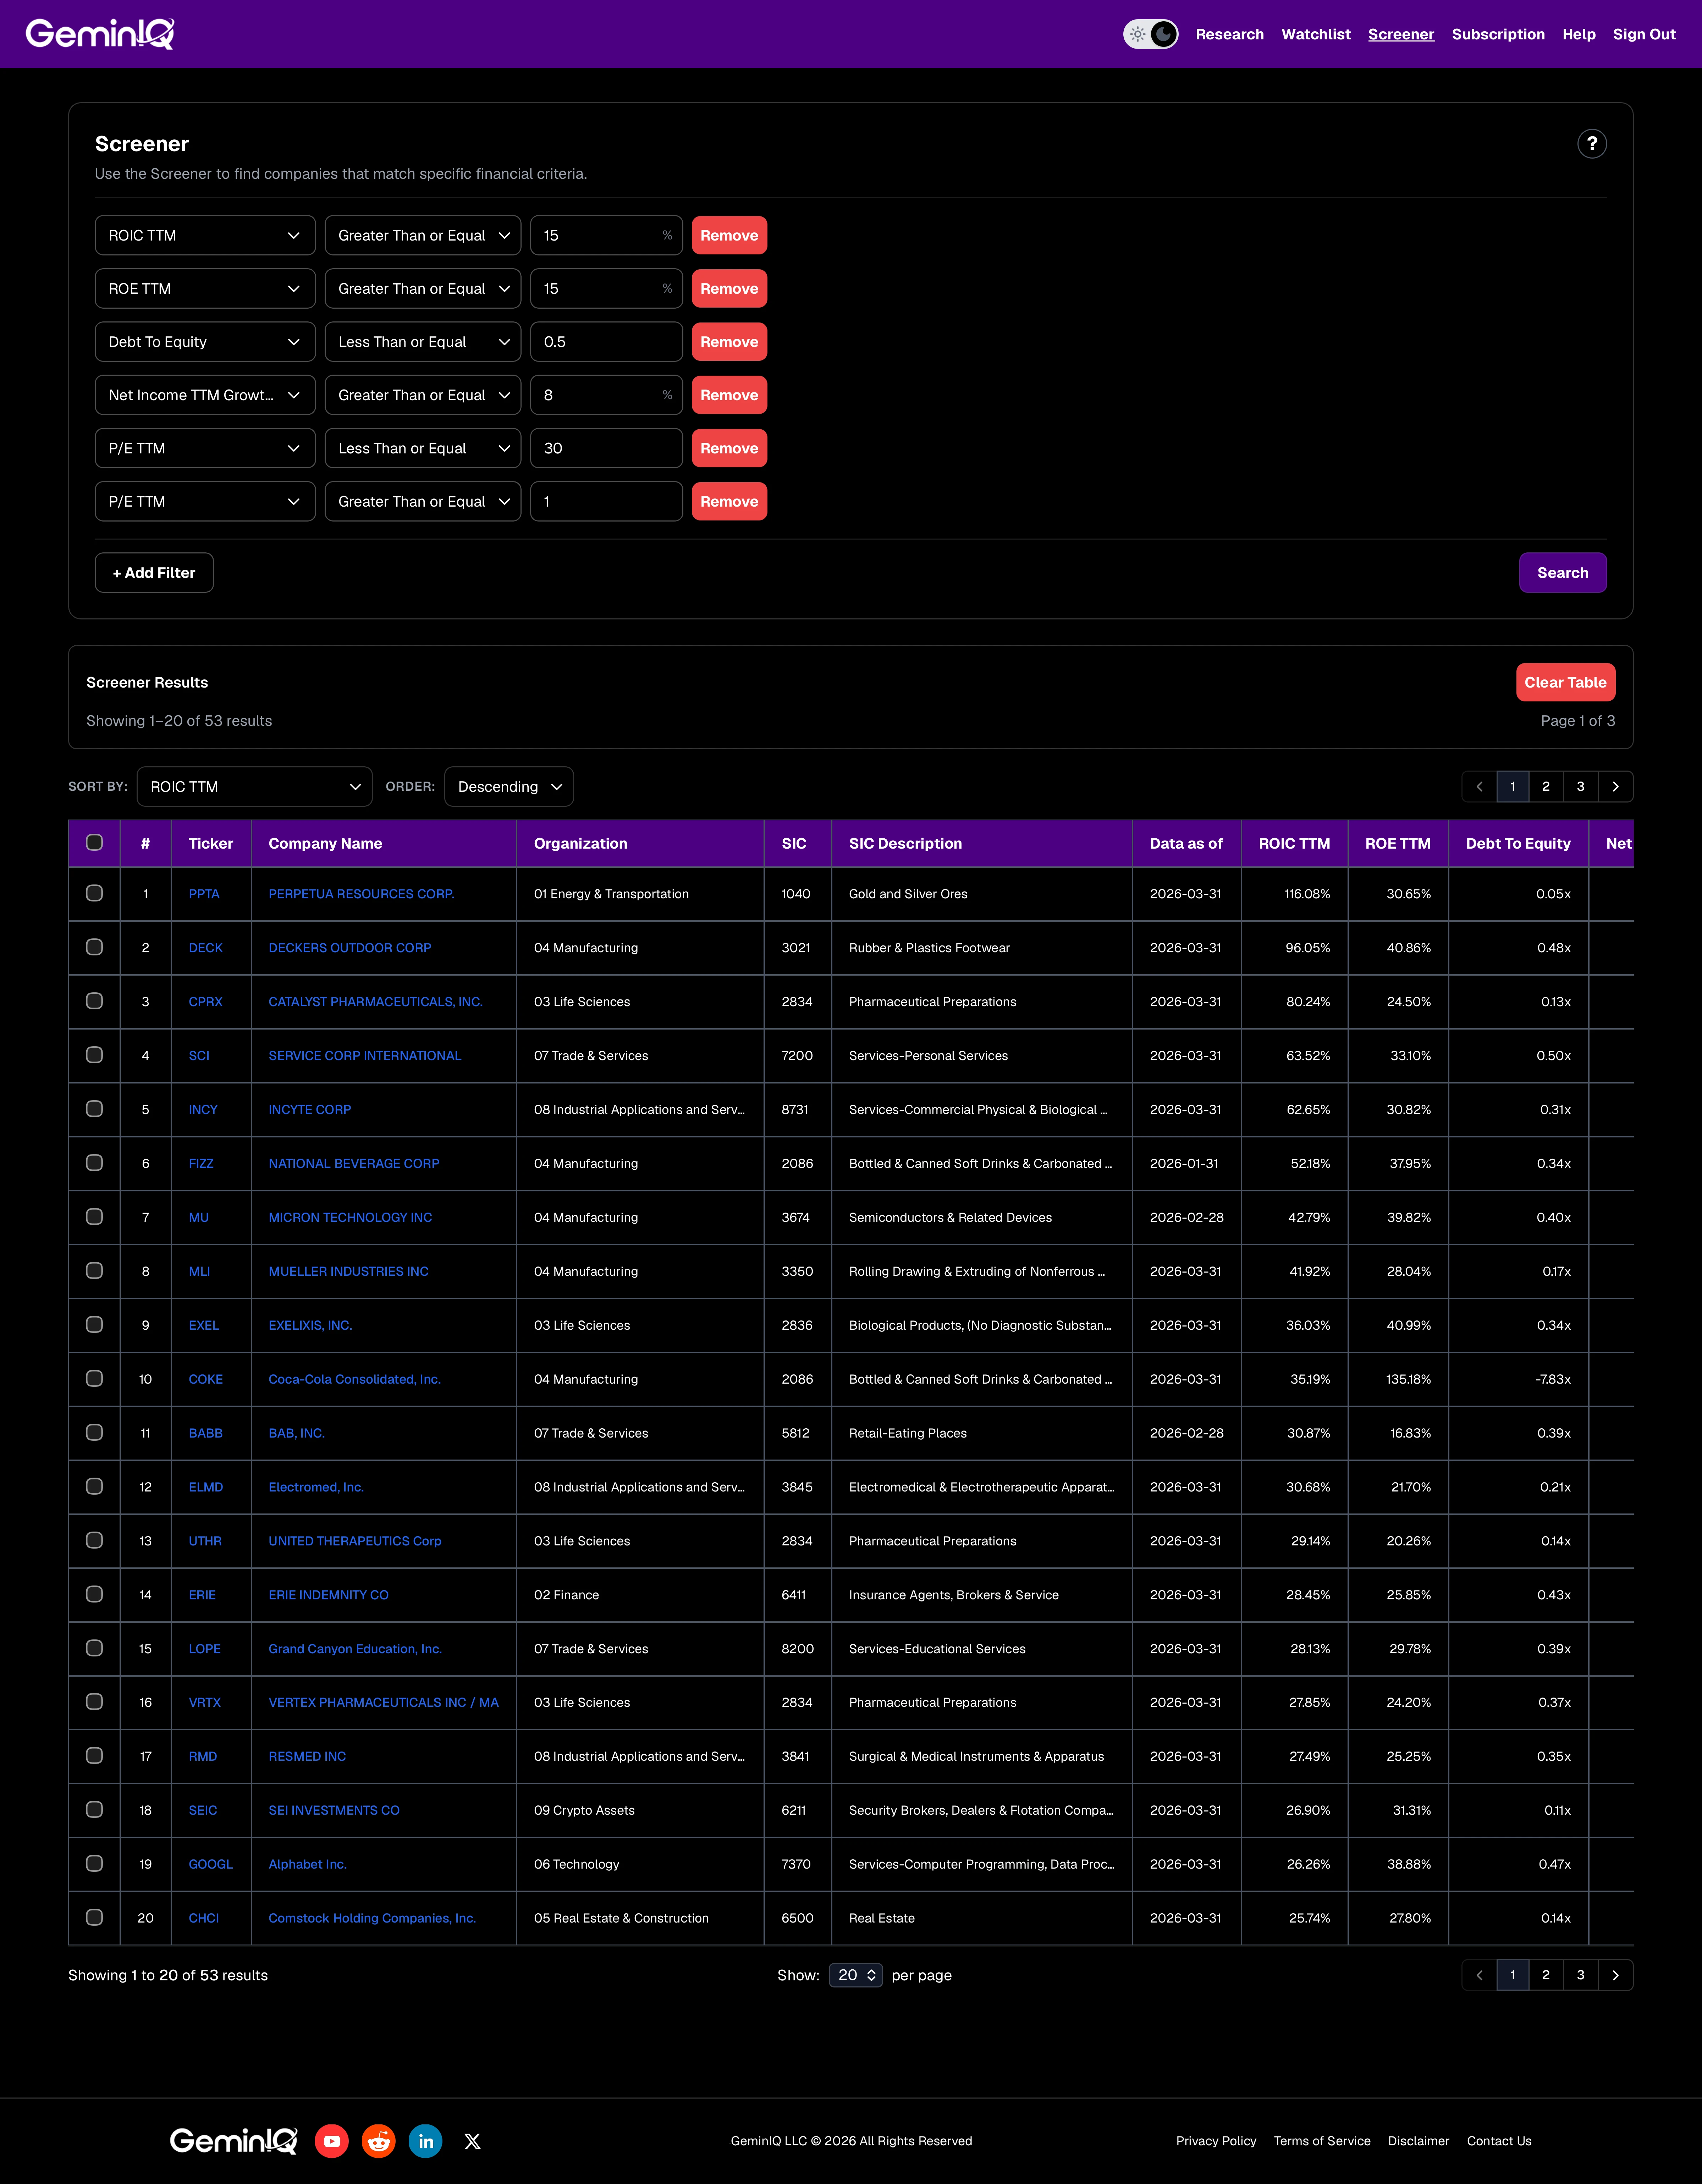Click the GeminIQ logo in the footer

pyautogui.click(x=234, y=2141)
